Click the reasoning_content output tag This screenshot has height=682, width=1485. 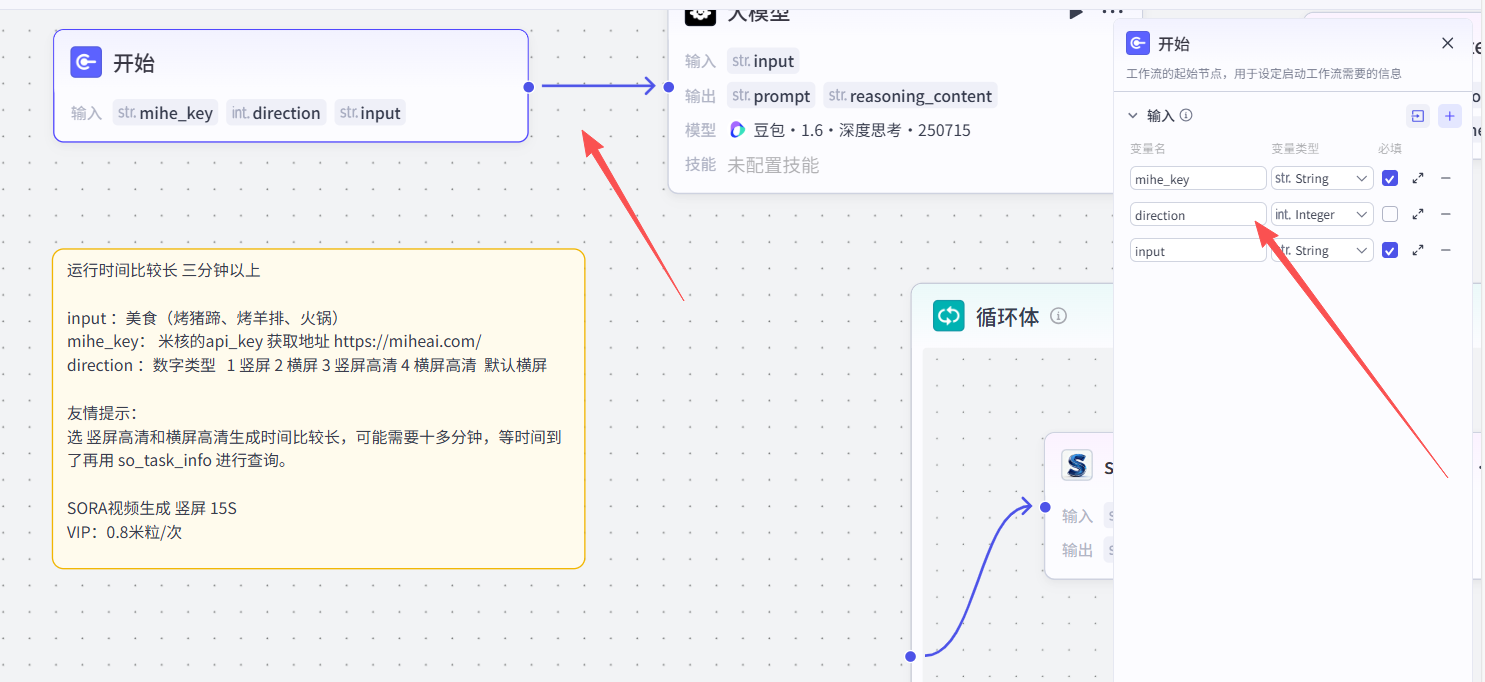(x=910, y=96)
